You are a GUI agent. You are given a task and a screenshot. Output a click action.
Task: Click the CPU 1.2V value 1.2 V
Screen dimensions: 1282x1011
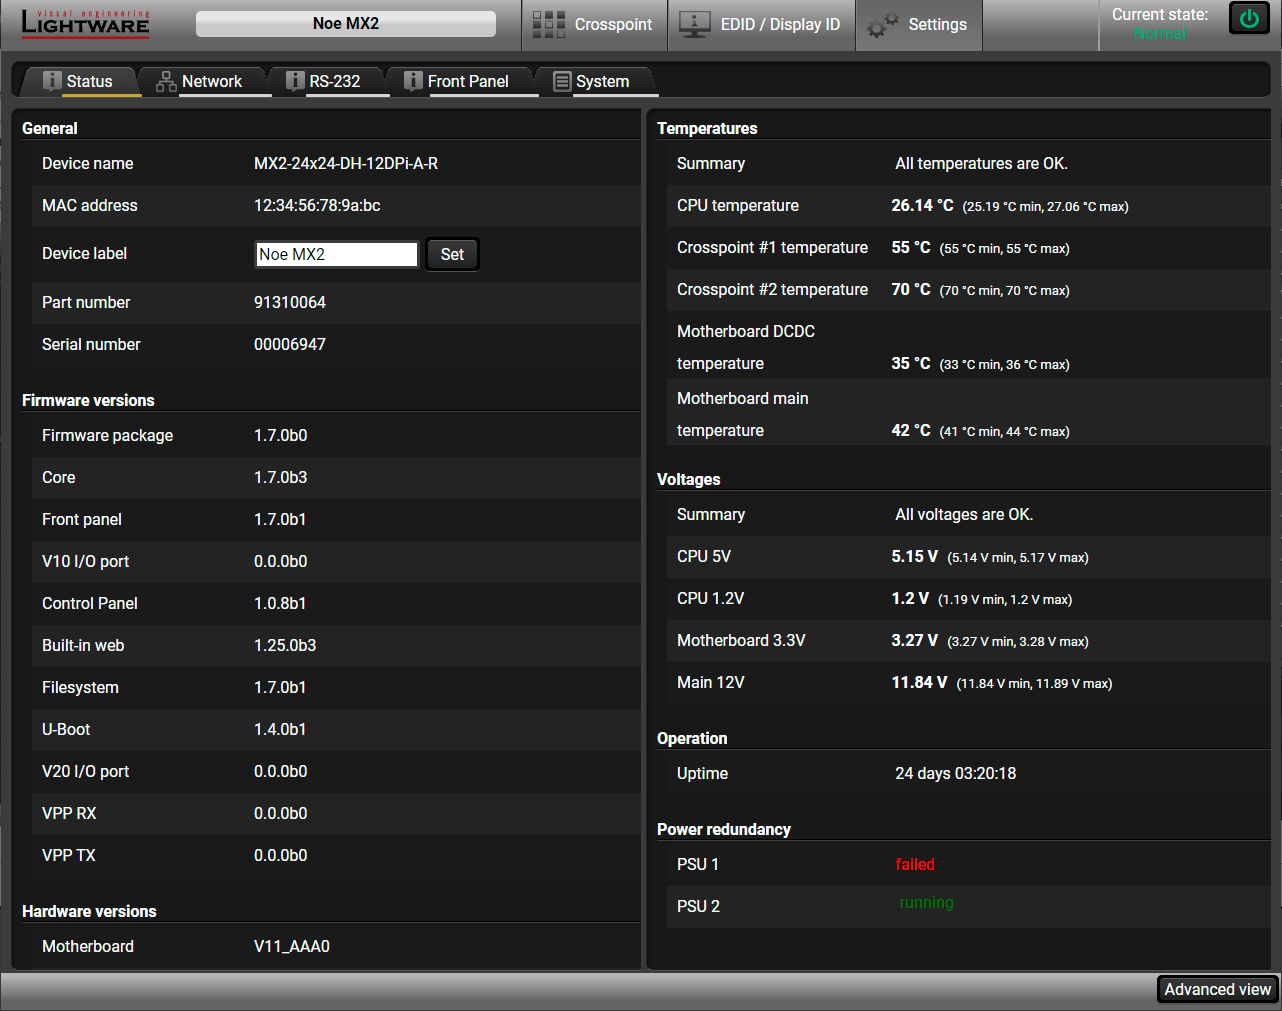click(x=910, y=598)
